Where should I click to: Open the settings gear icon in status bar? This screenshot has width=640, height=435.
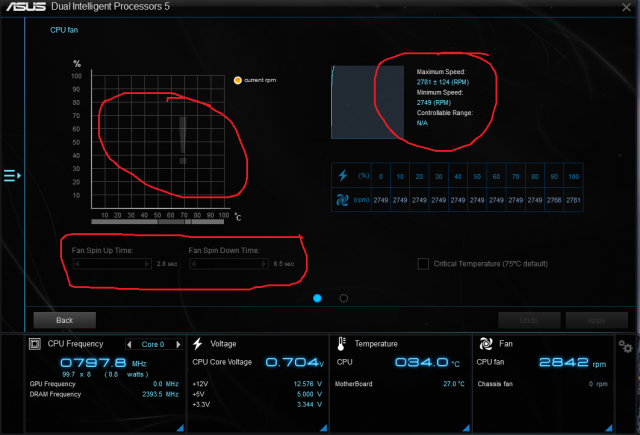(625, 346)
